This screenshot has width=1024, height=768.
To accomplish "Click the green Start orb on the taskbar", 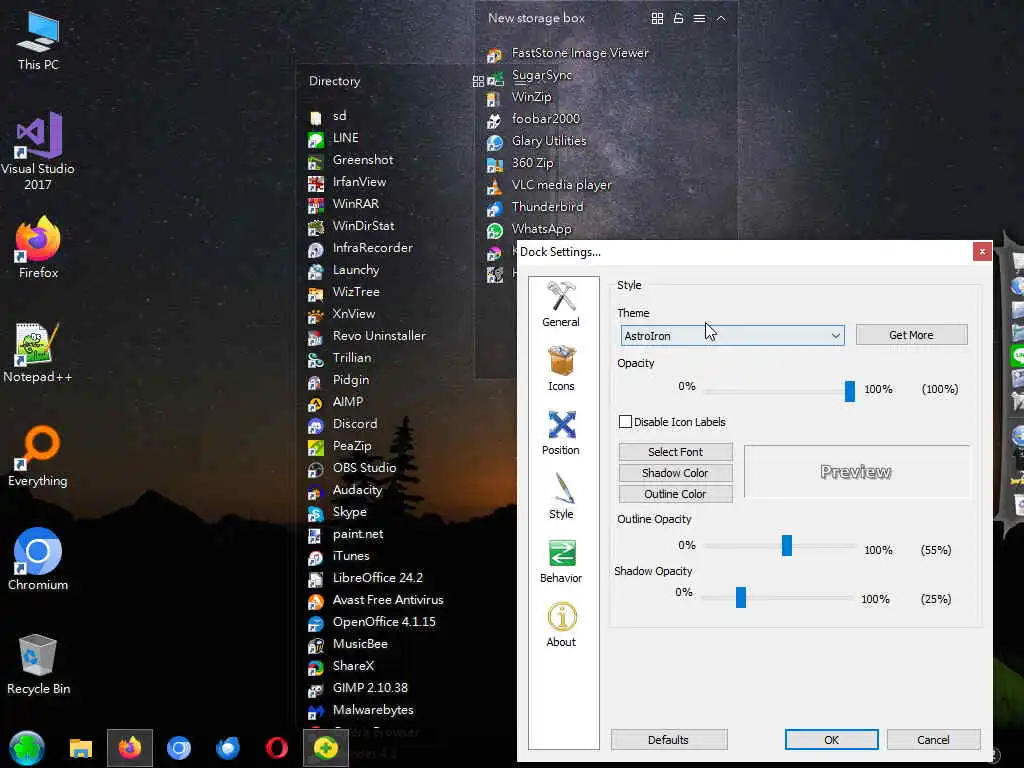I will (27, 748).
